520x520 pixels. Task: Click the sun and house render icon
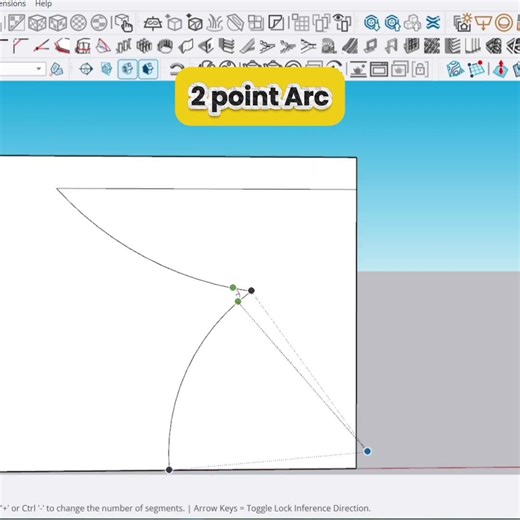pos(463,23)
